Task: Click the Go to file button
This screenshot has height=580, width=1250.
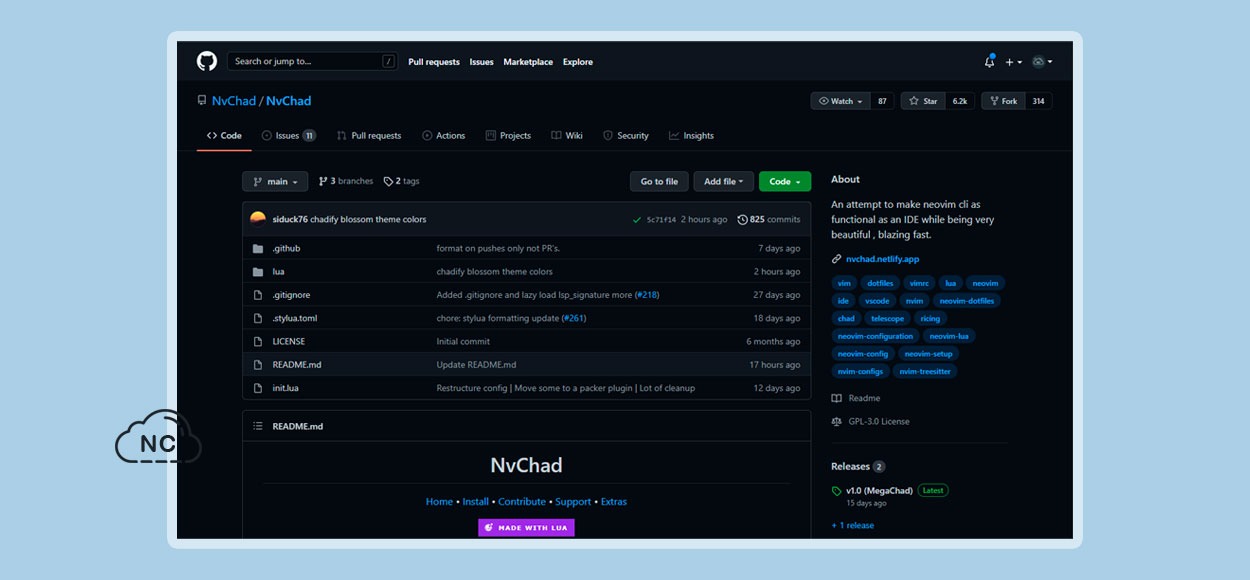Action: tap(659, 181)
